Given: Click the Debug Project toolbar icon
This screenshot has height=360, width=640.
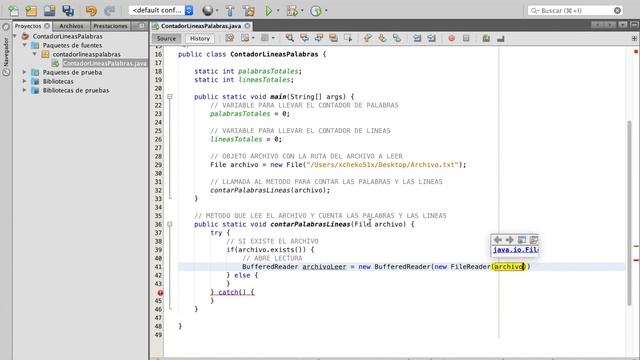Looking at the screenshot, I should 292,11.
